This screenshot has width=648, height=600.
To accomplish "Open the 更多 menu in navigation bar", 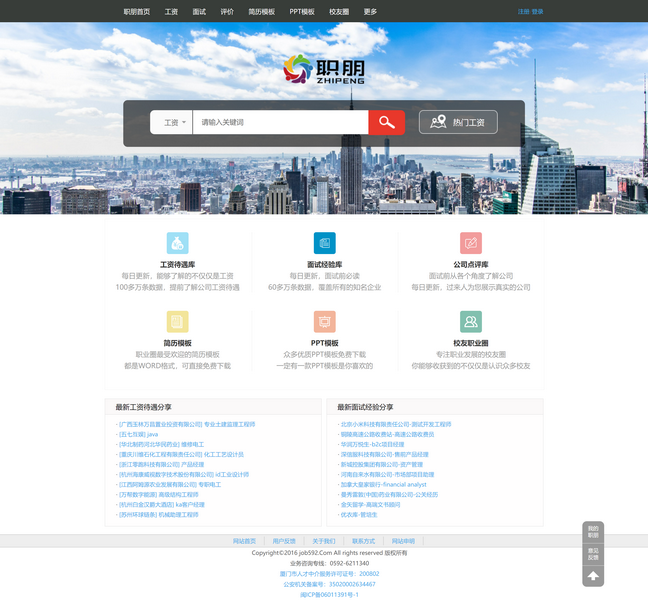I will pyautogui.click(x=370, y=12).
